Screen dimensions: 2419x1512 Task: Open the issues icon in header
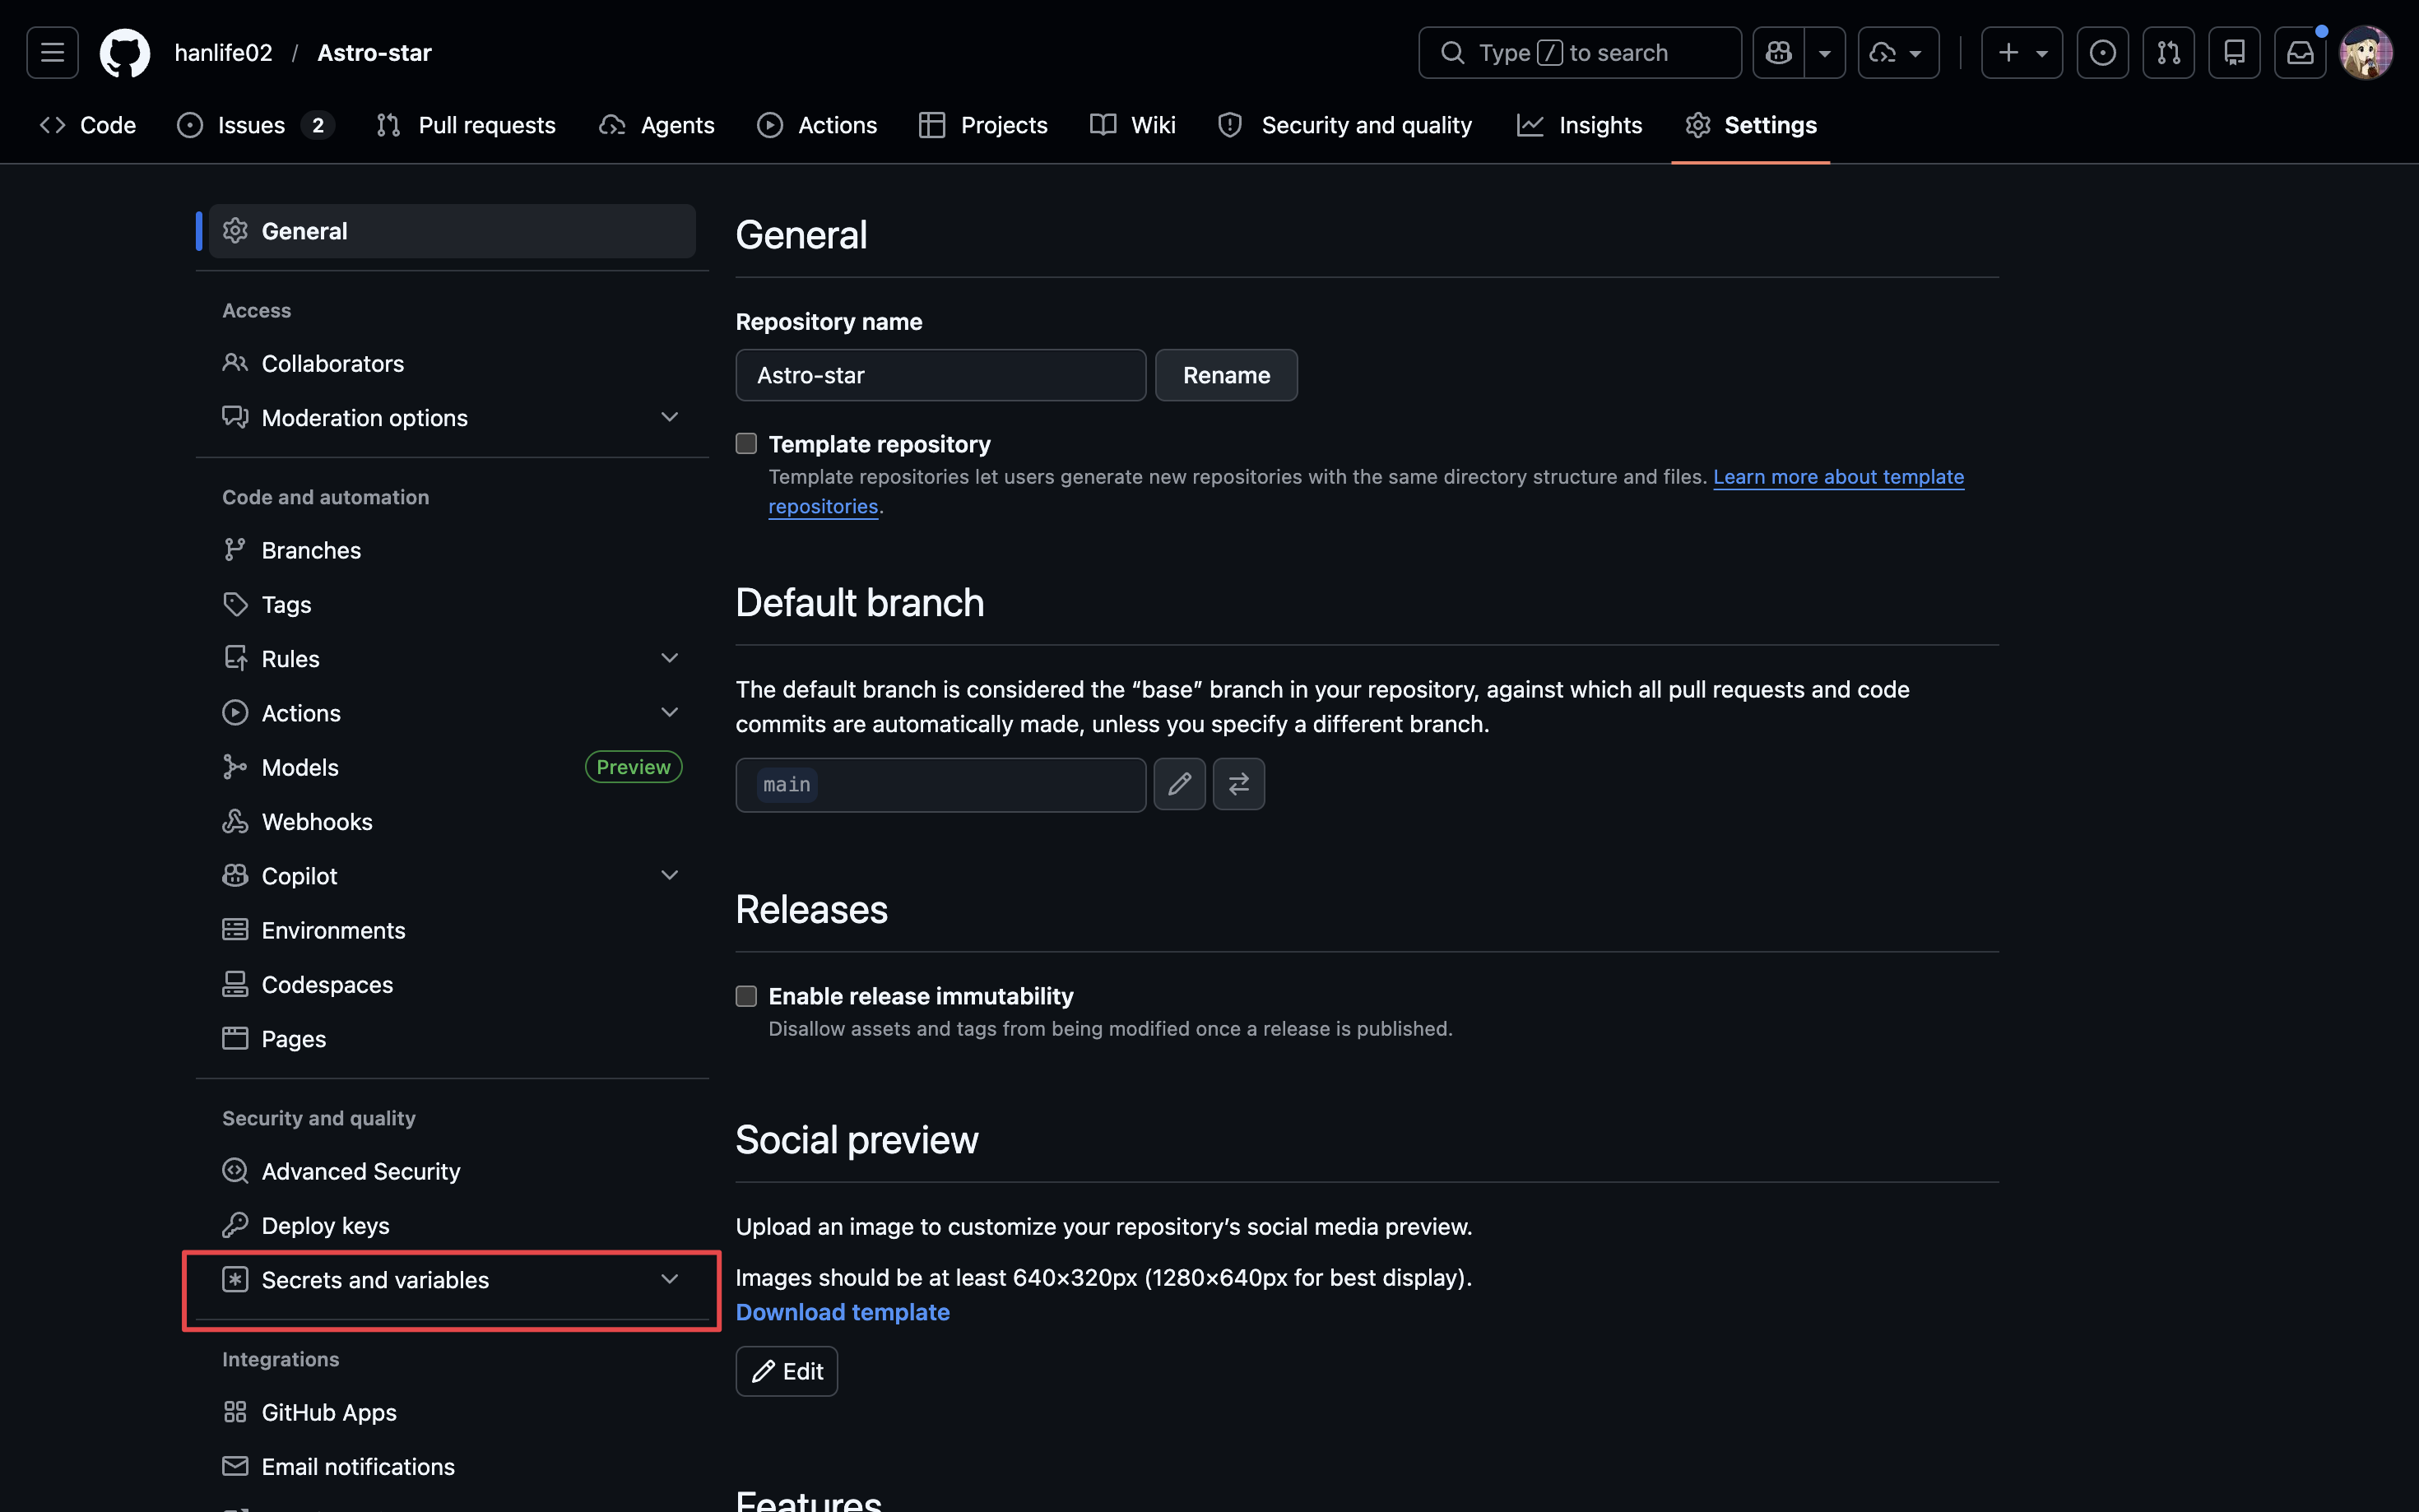(x=2102, y=52)
